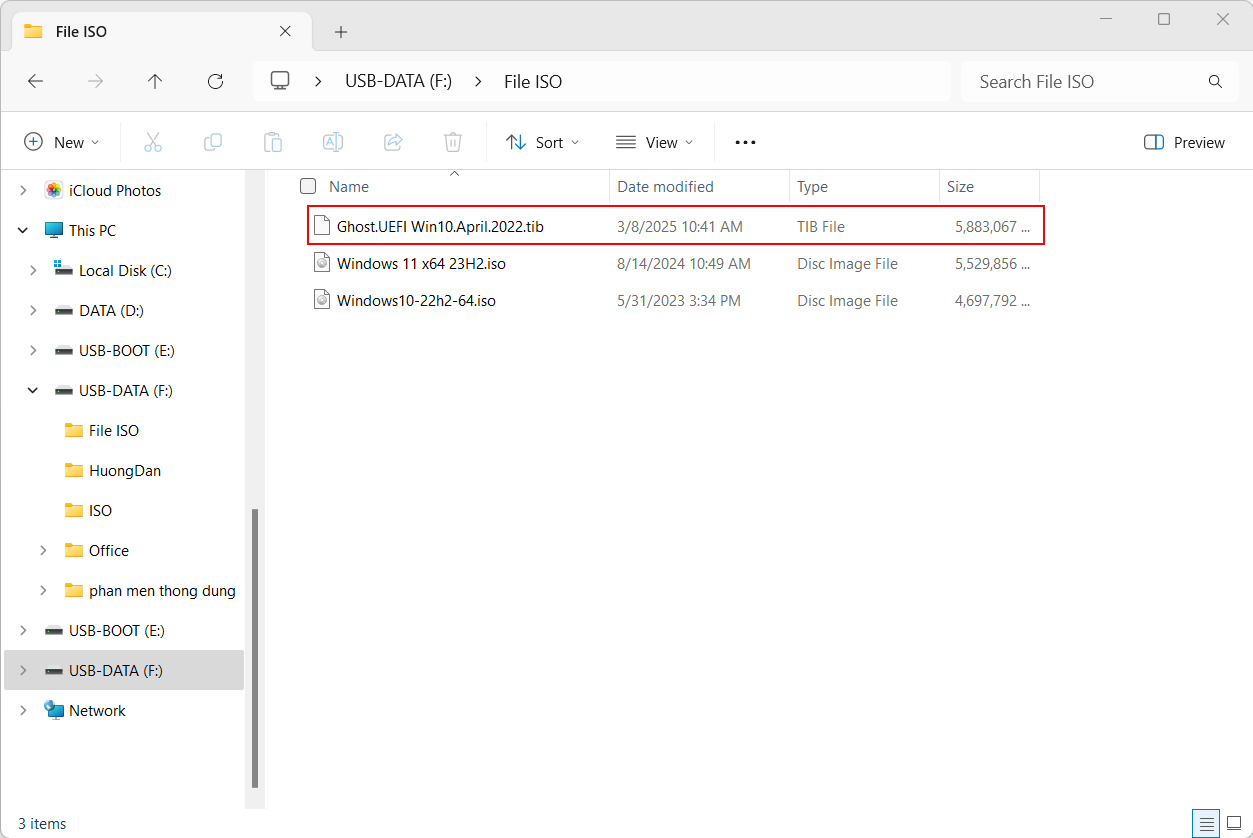The height and width of the screenshot is (838, 1253).
Task: Open the View dropdown
Action: pyautogui.click(x=655, y=142)
